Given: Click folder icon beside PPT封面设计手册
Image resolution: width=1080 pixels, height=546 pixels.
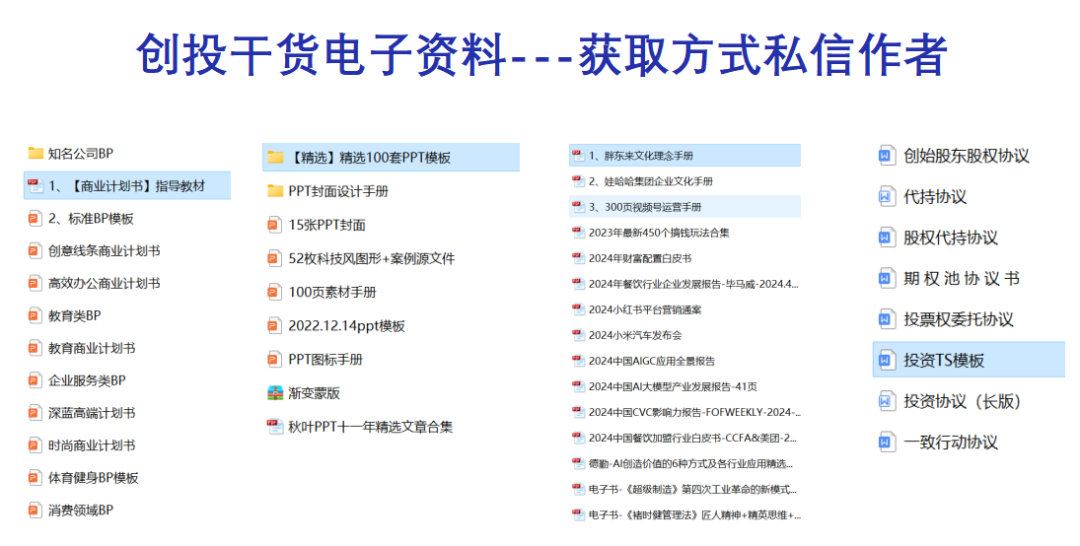Looking at the screenshot, I should [276, 191].
